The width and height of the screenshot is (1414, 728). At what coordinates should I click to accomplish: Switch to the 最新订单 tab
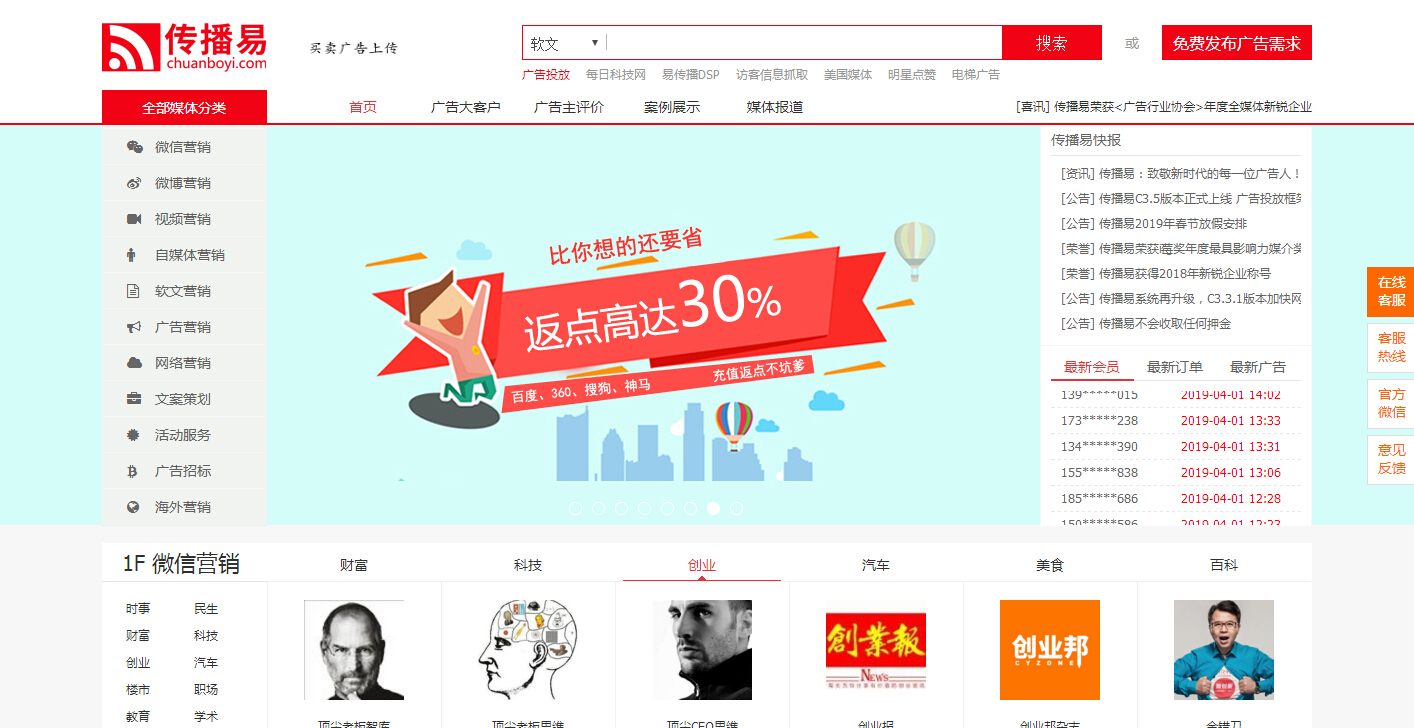tap(1175, 367)
